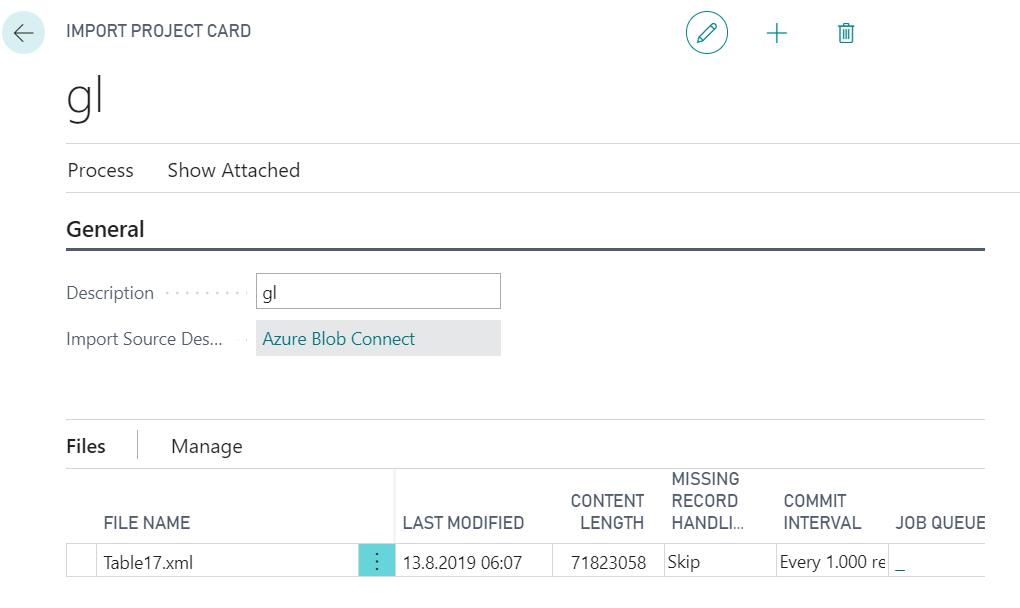Open the three-dot menu for Table17.xml
This screenshot has width=1020, height=608.
tap(377, 562)
